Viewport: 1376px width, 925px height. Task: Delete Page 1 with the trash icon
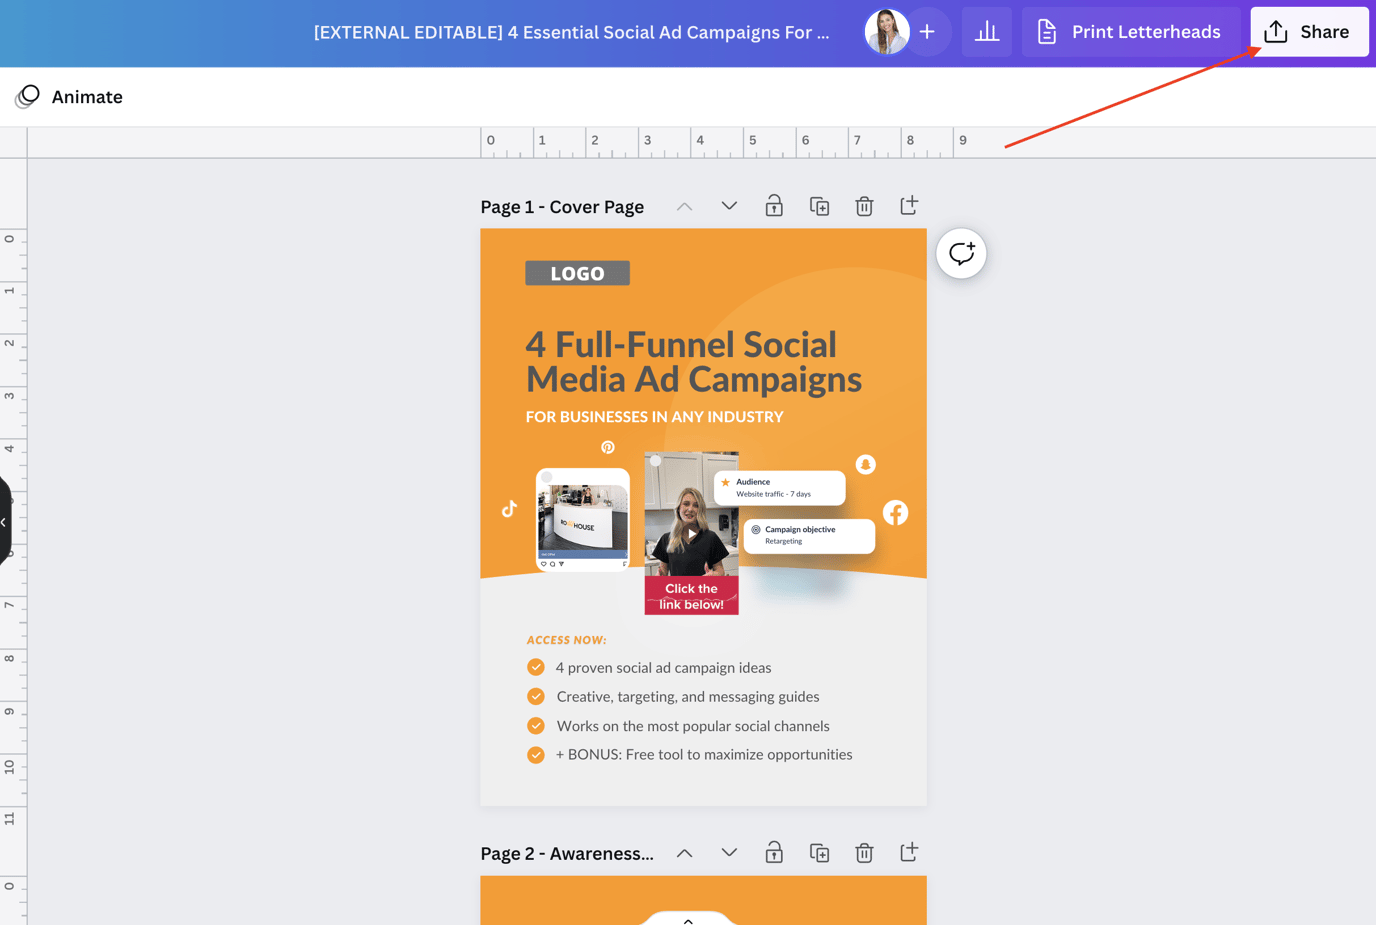[x=864, y=205]
